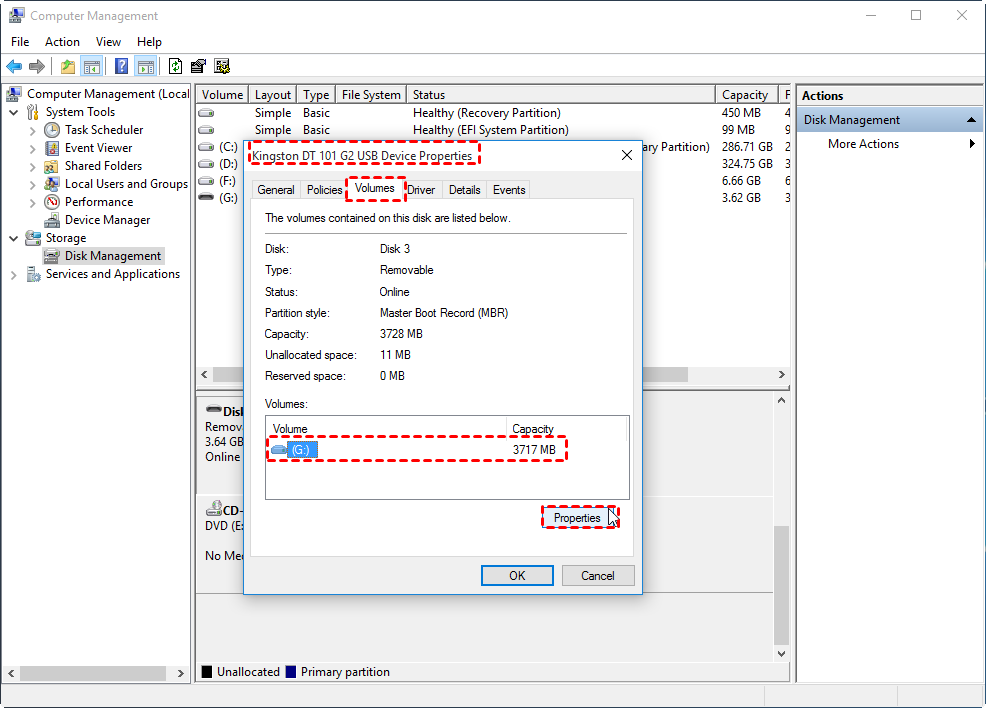Open Help via the blue question mark icon

tap(121, 66)
